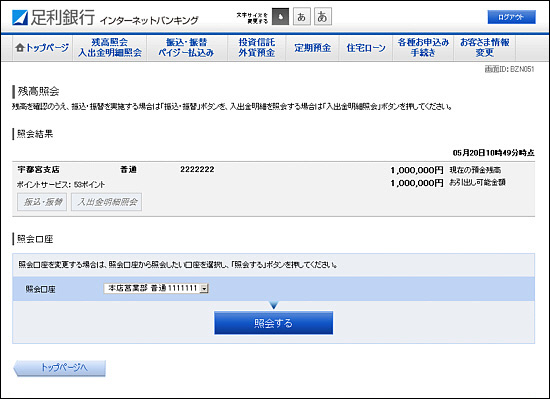Open 投資信託 外貨預金 menu
This screenshot has height=399, width=550.
coord(256,48)
